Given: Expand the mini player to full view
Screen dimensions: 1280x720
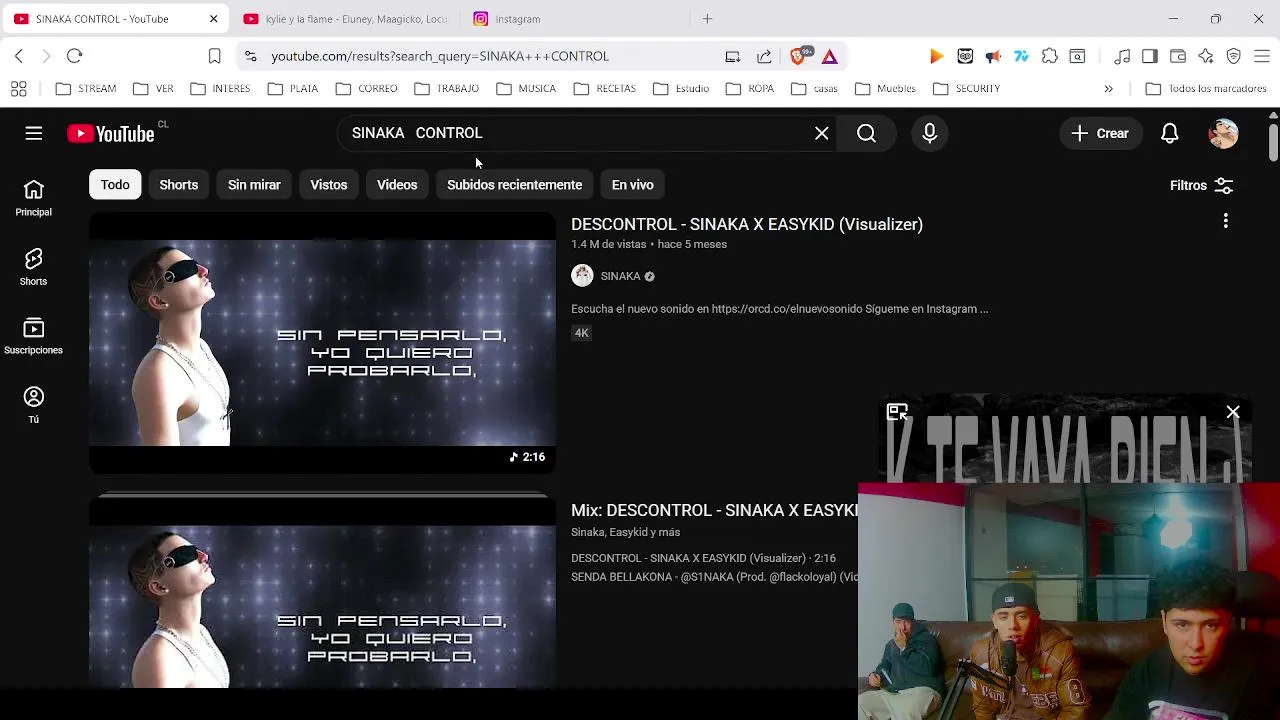Looking at the screenshot, I should [897, 412].
